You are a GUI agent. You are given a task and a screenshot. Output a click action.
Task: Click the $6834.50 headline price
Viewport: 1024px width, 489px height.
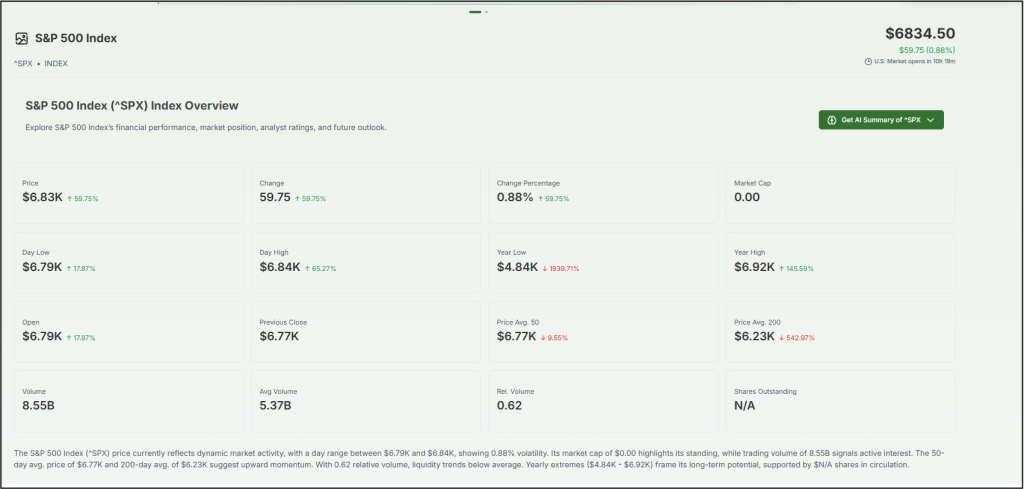tap(920, 33)
